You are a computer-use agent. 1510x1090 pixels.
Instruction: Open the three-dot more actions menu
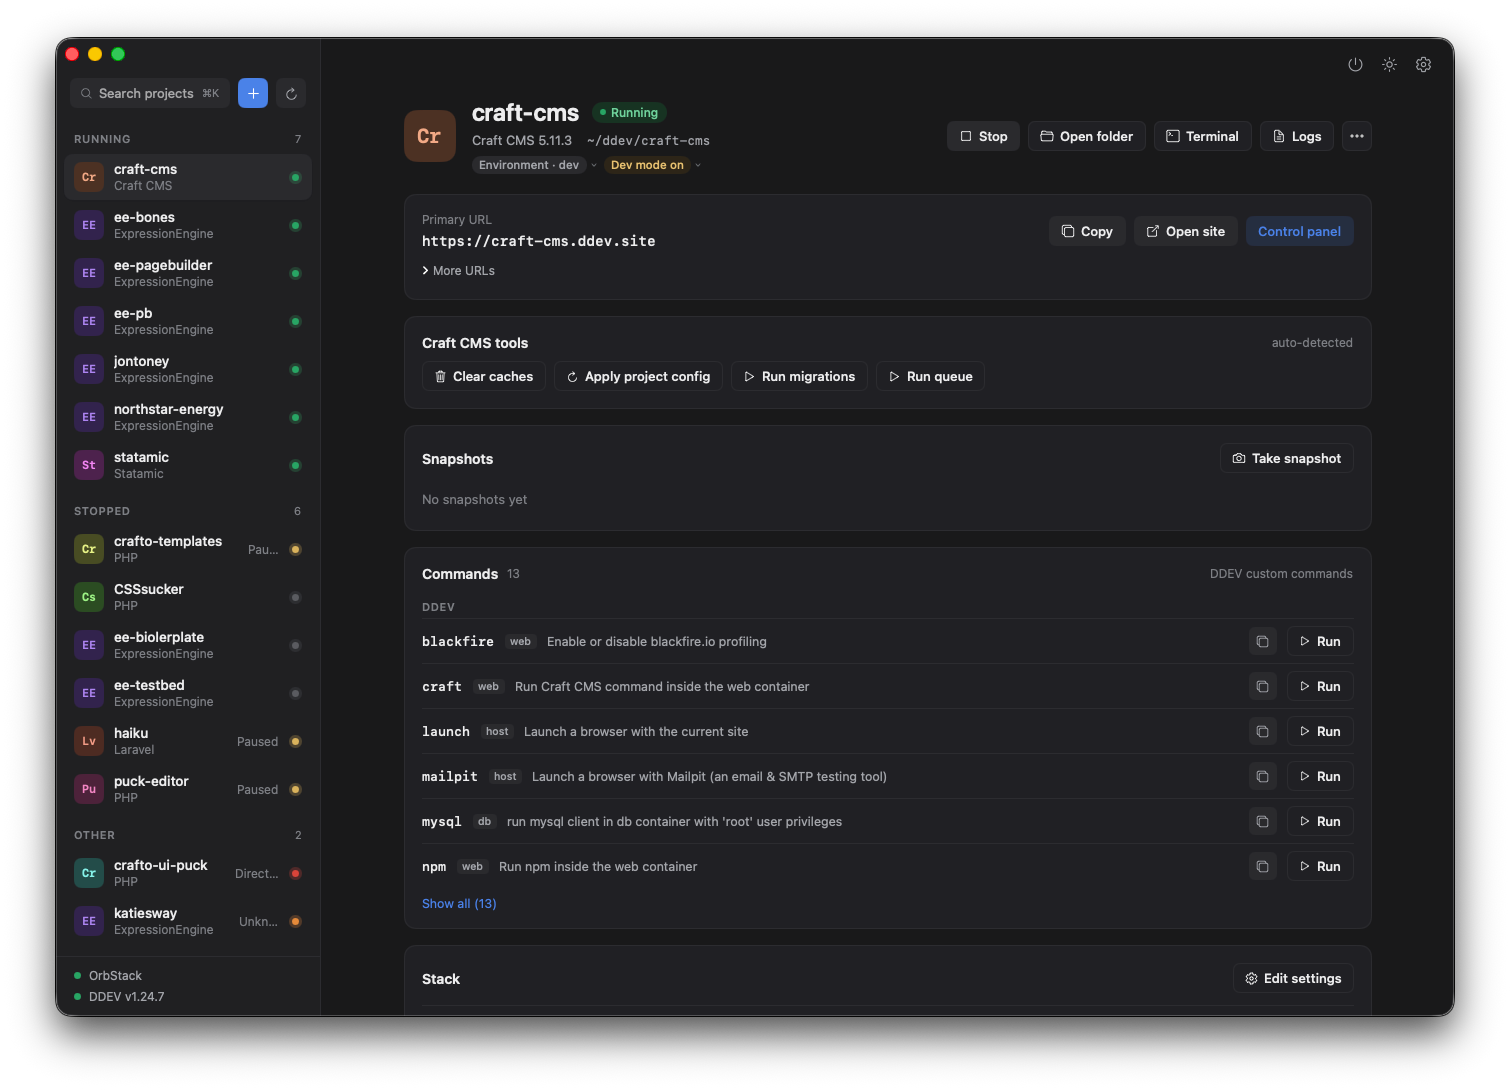[x=1356, y=136]
